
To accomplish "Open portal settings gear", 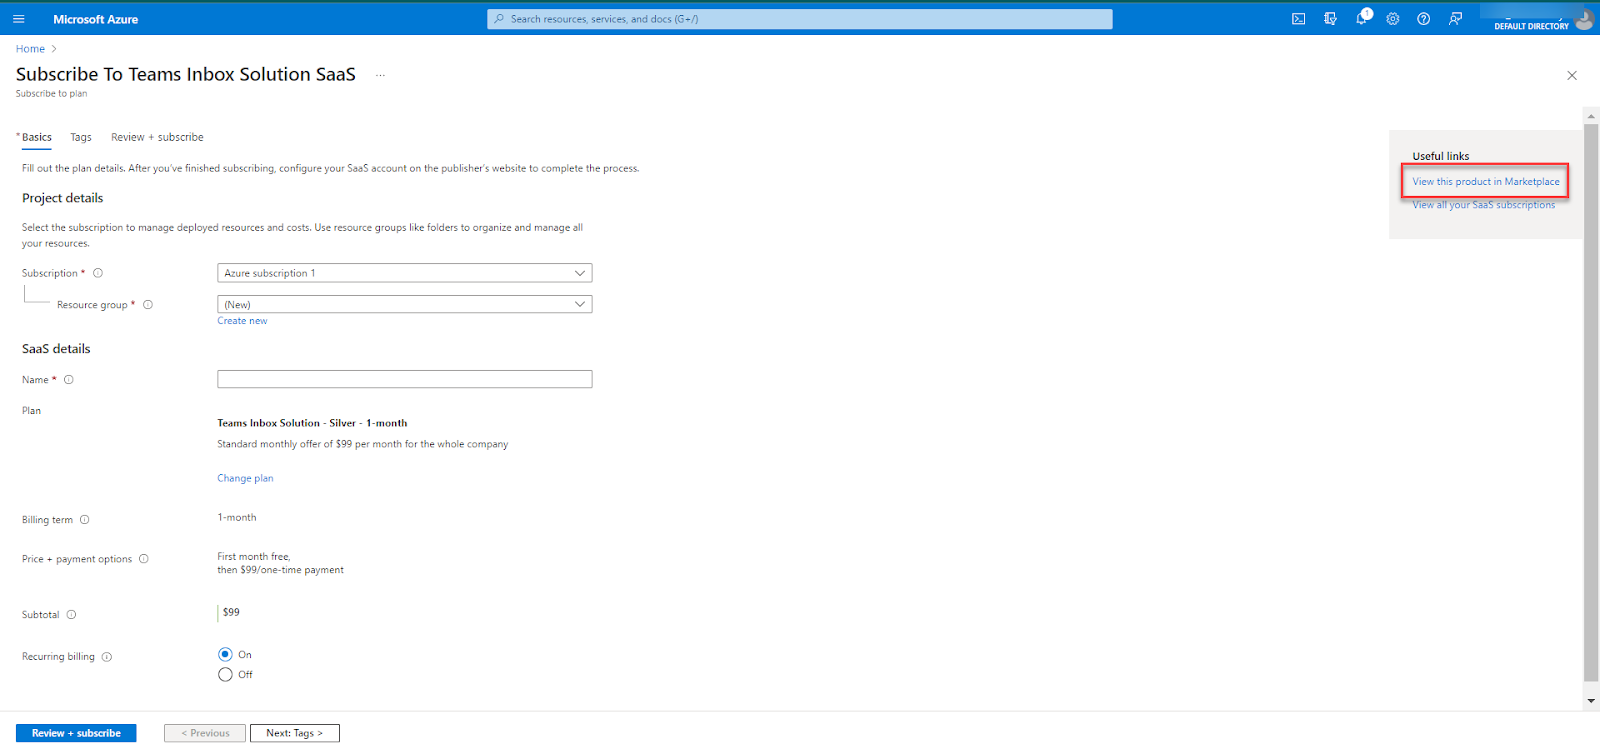I will tap(1392, 19).
